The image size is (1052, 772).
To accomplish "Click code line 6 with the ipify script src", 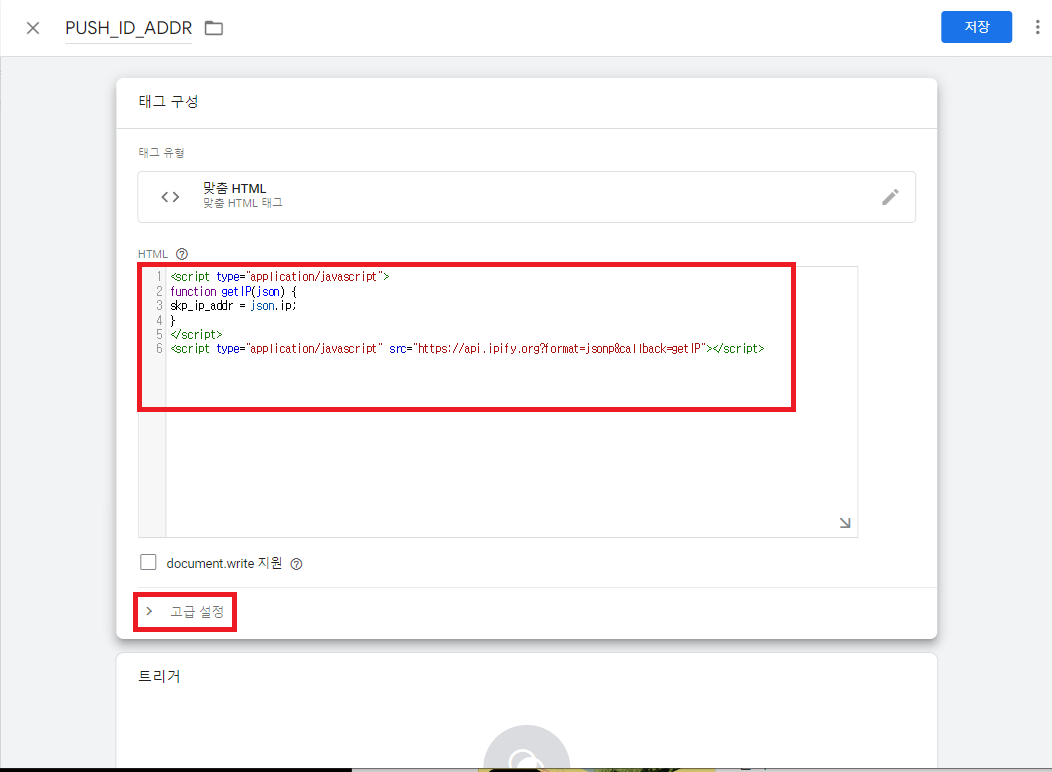I will (x=467, y=349).
